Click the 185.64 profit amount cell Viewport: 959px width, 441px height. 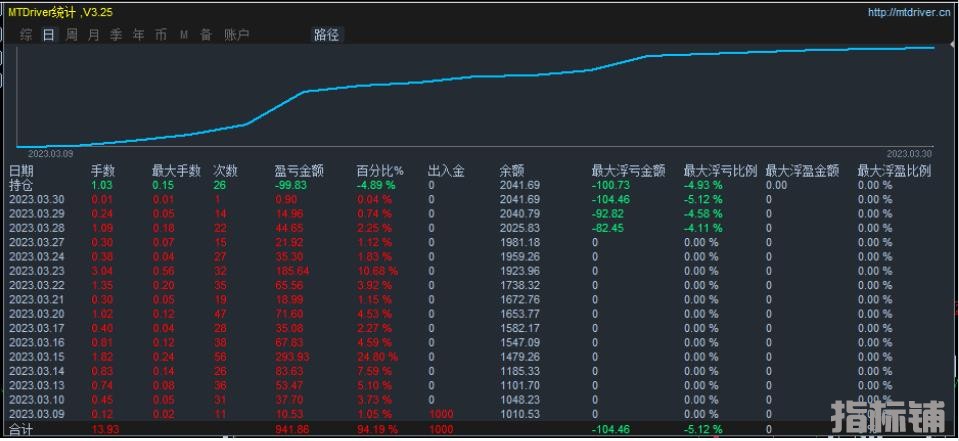click(291, 271)
